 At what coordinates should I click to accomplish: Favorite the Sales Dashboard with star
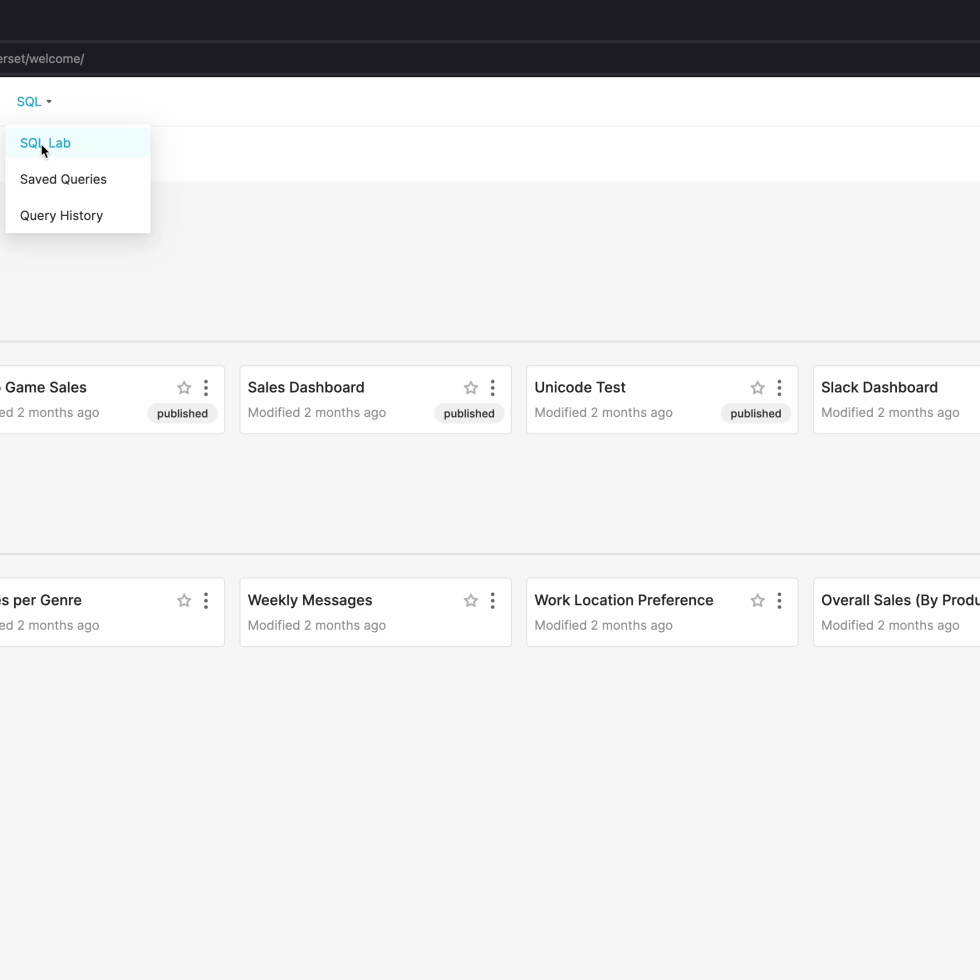470,388
